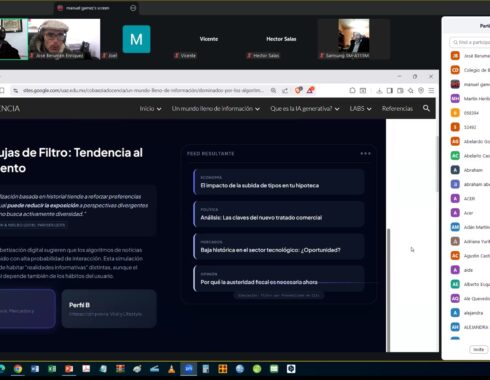
Task: Open the feed three-dots options
Action: pos(365,154)
